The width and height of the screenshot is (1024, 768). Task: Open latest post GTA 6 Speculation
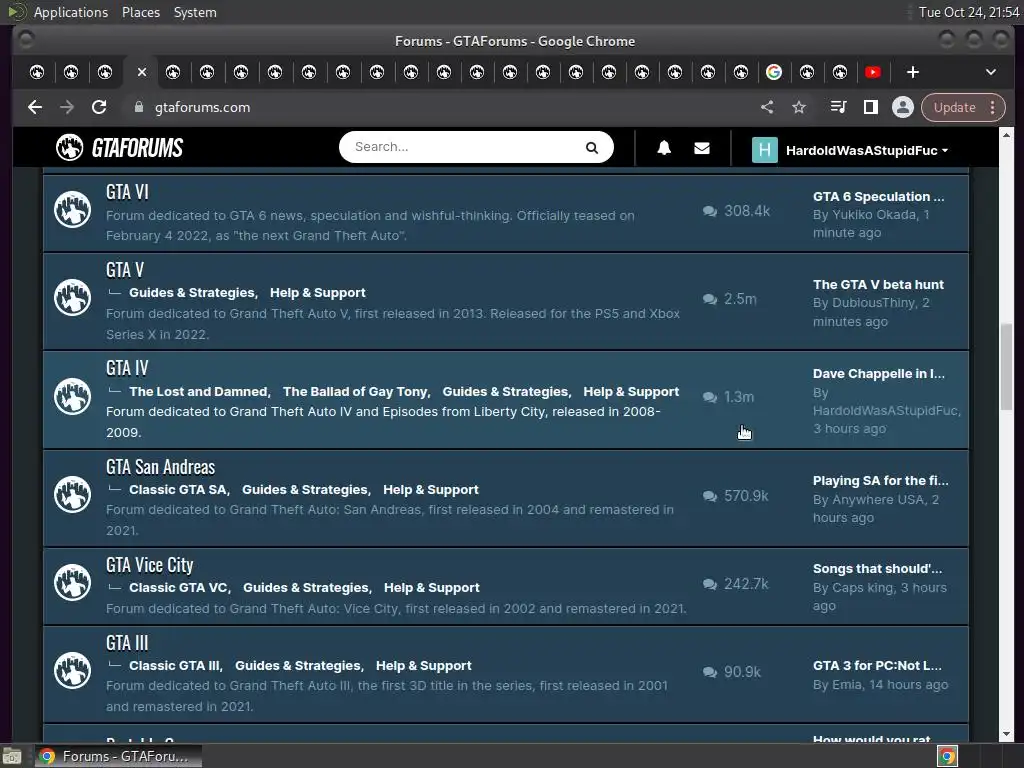pos(878,197)
